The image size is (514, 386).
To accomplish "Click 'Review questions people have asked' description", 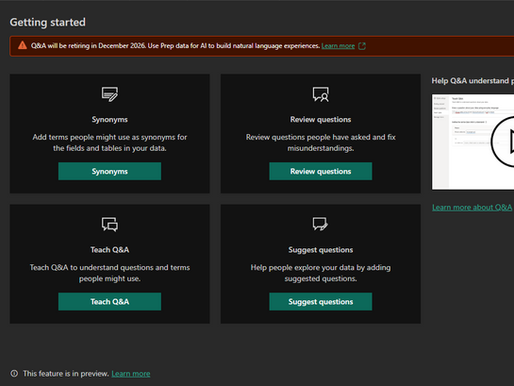I will pyautogui.click(x=321, y=143).
